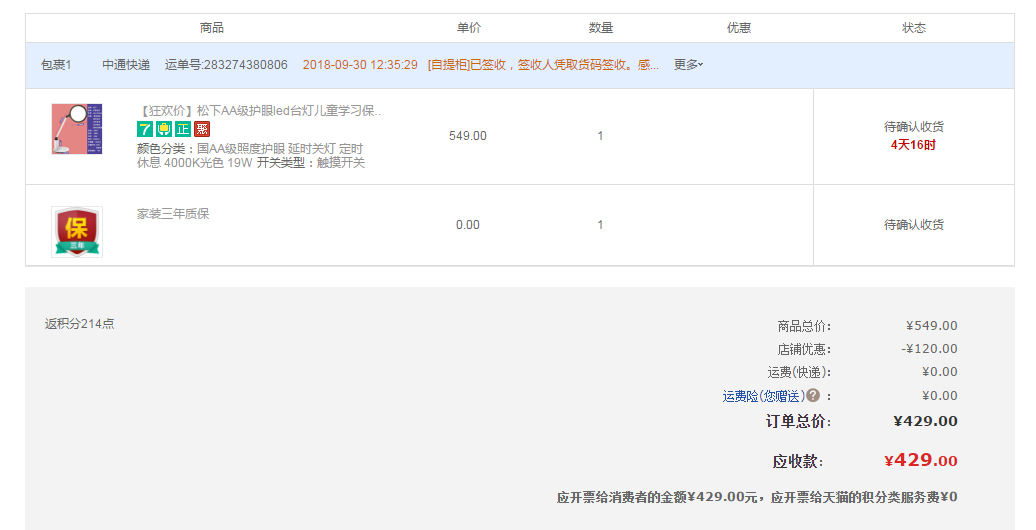Open the 保 three-year warranty thumbnail
Viewport: 1036px width, 530px height.
[77, 232]
